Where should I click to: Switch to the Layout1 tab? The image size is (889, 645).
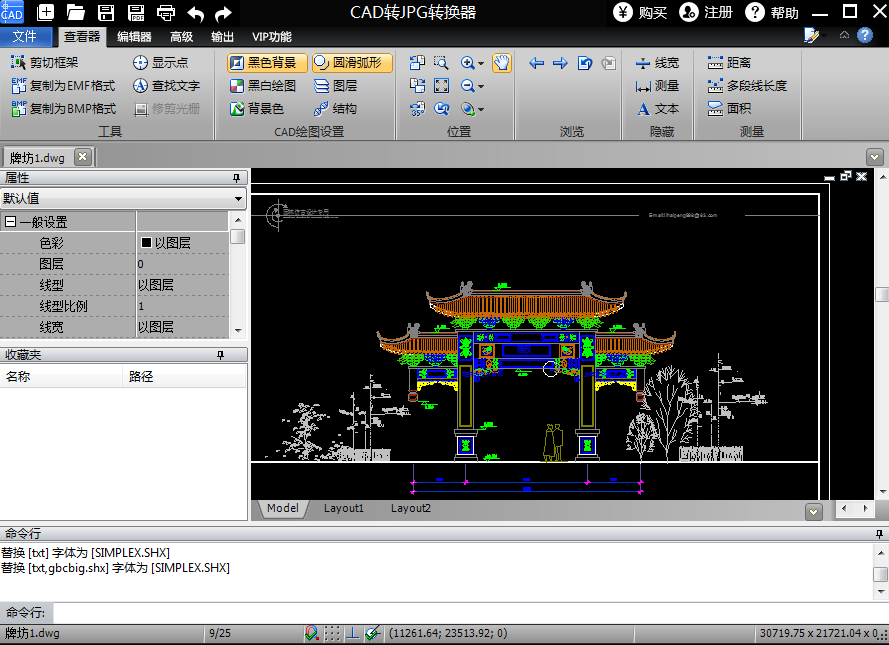(x=343, y=509)
